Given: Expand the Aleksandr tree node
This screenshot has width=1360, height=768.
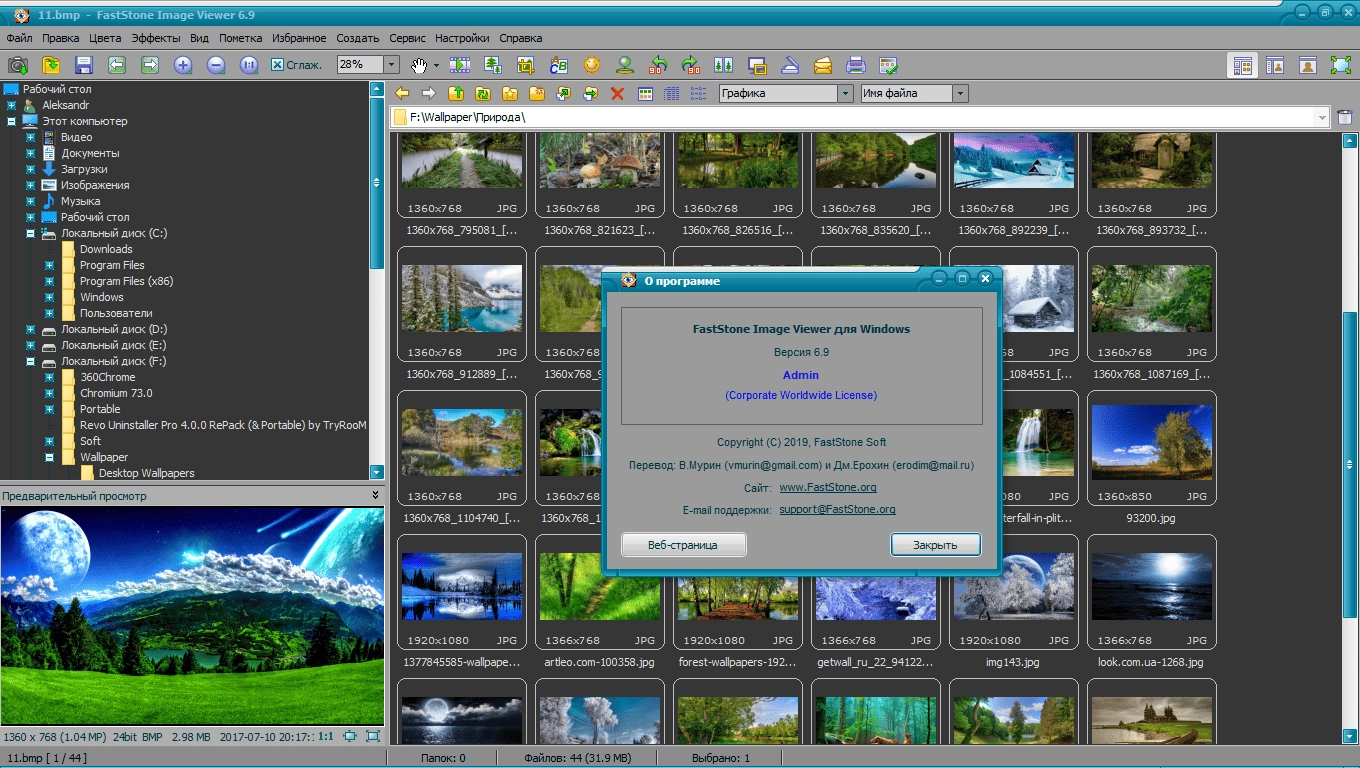Looking at the screenshot, I should (x=11, y=105).
